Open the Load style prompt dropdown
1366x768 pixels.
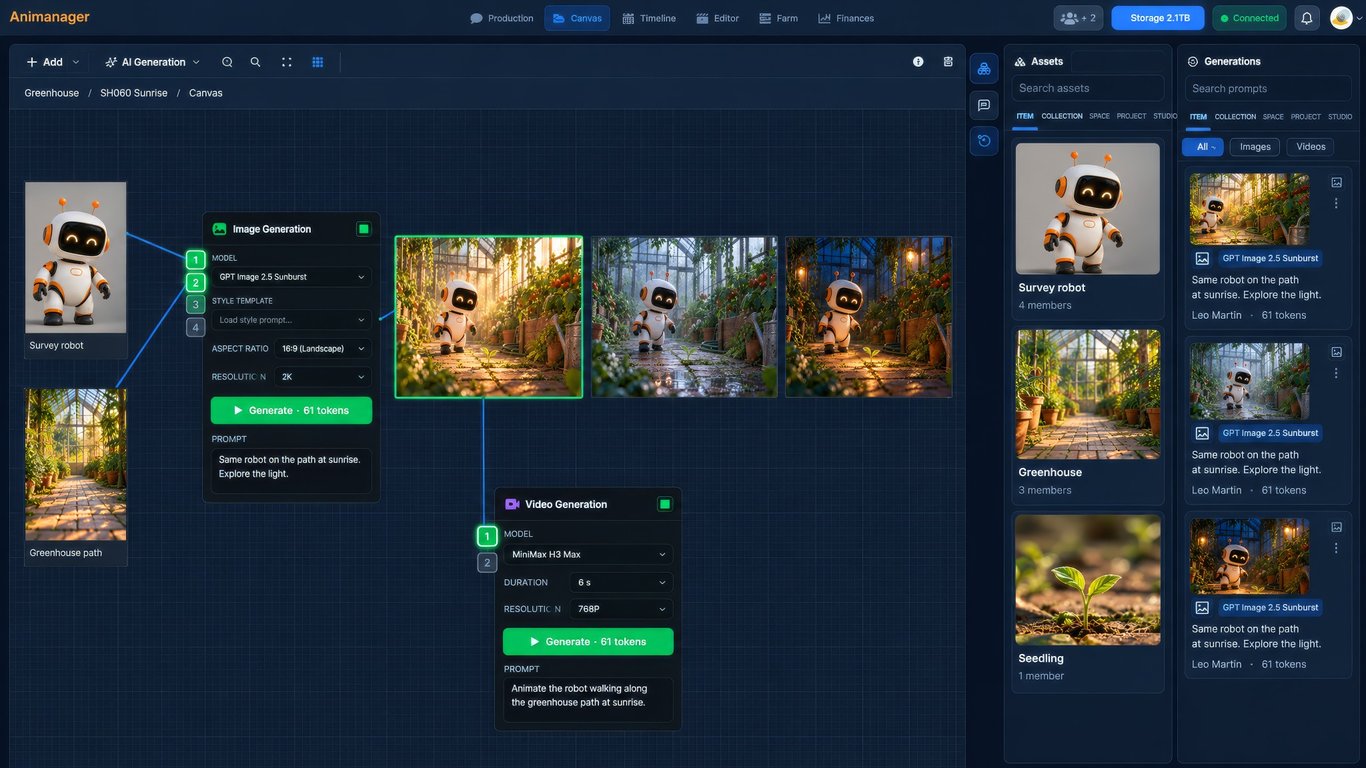(291, 320)
